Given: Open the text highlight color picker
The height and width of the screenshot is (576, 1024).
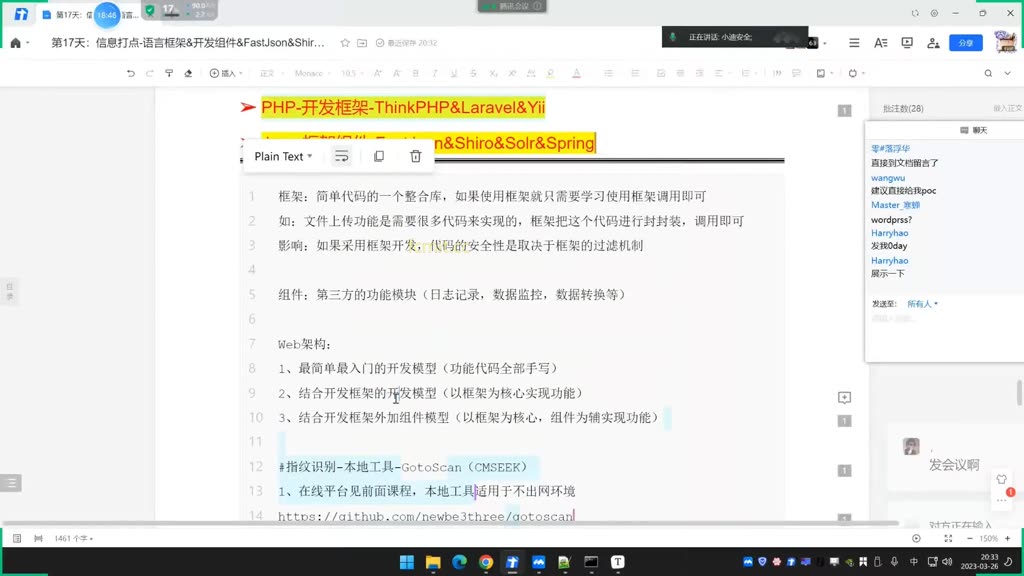Looking at the screenshot, I should click(551, 73).
